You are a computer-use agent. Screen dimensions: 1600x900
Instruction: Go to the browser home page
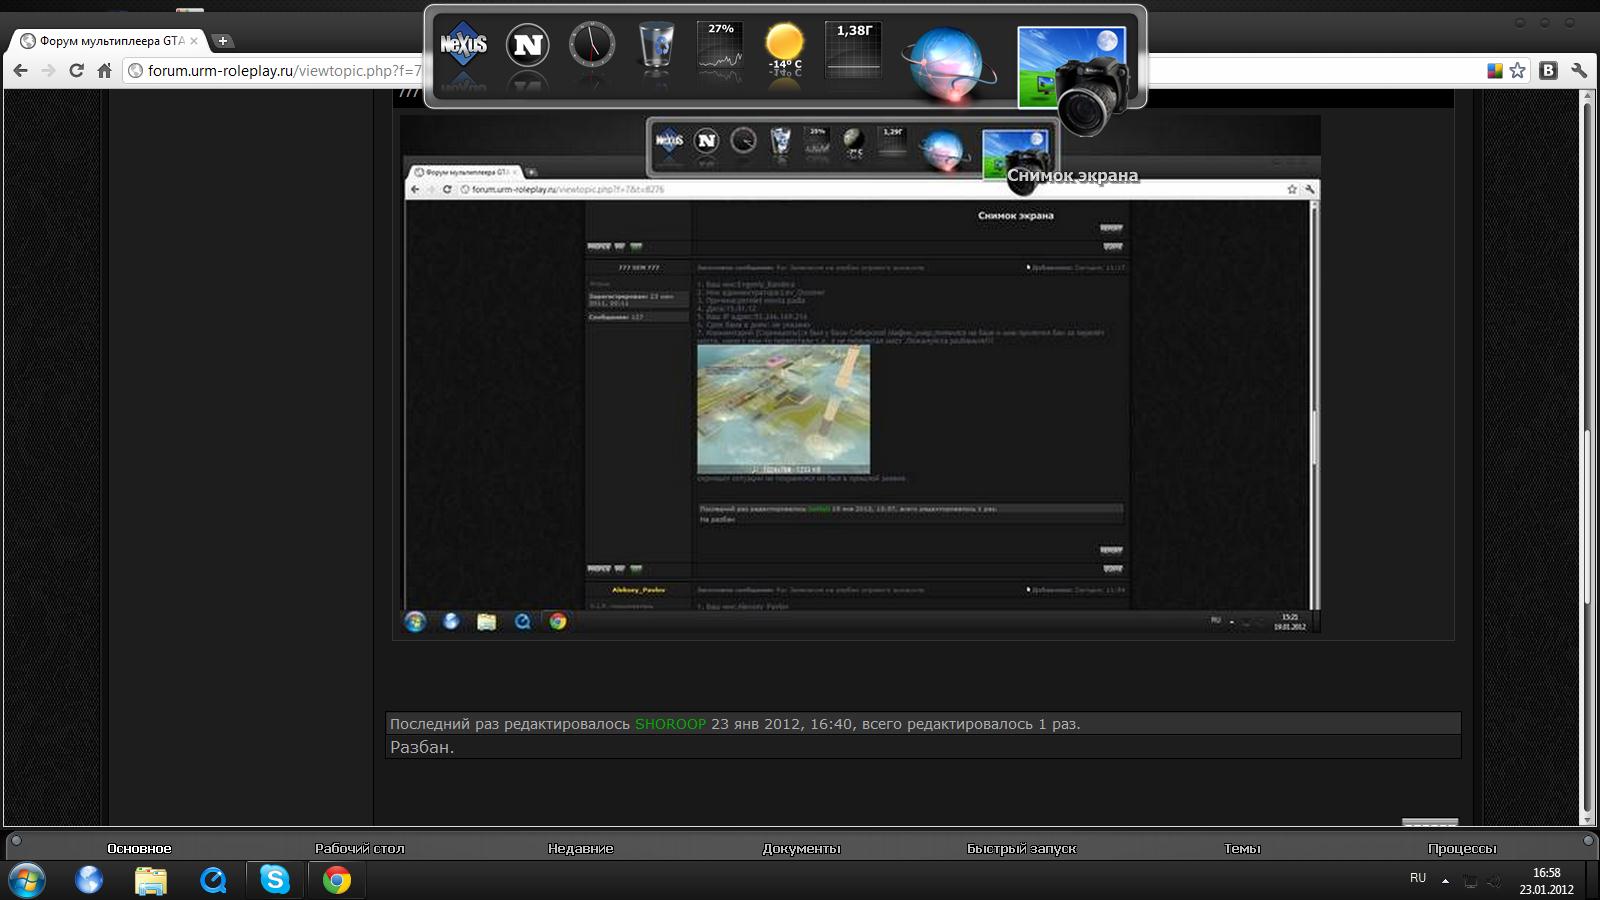click(104, 70)
